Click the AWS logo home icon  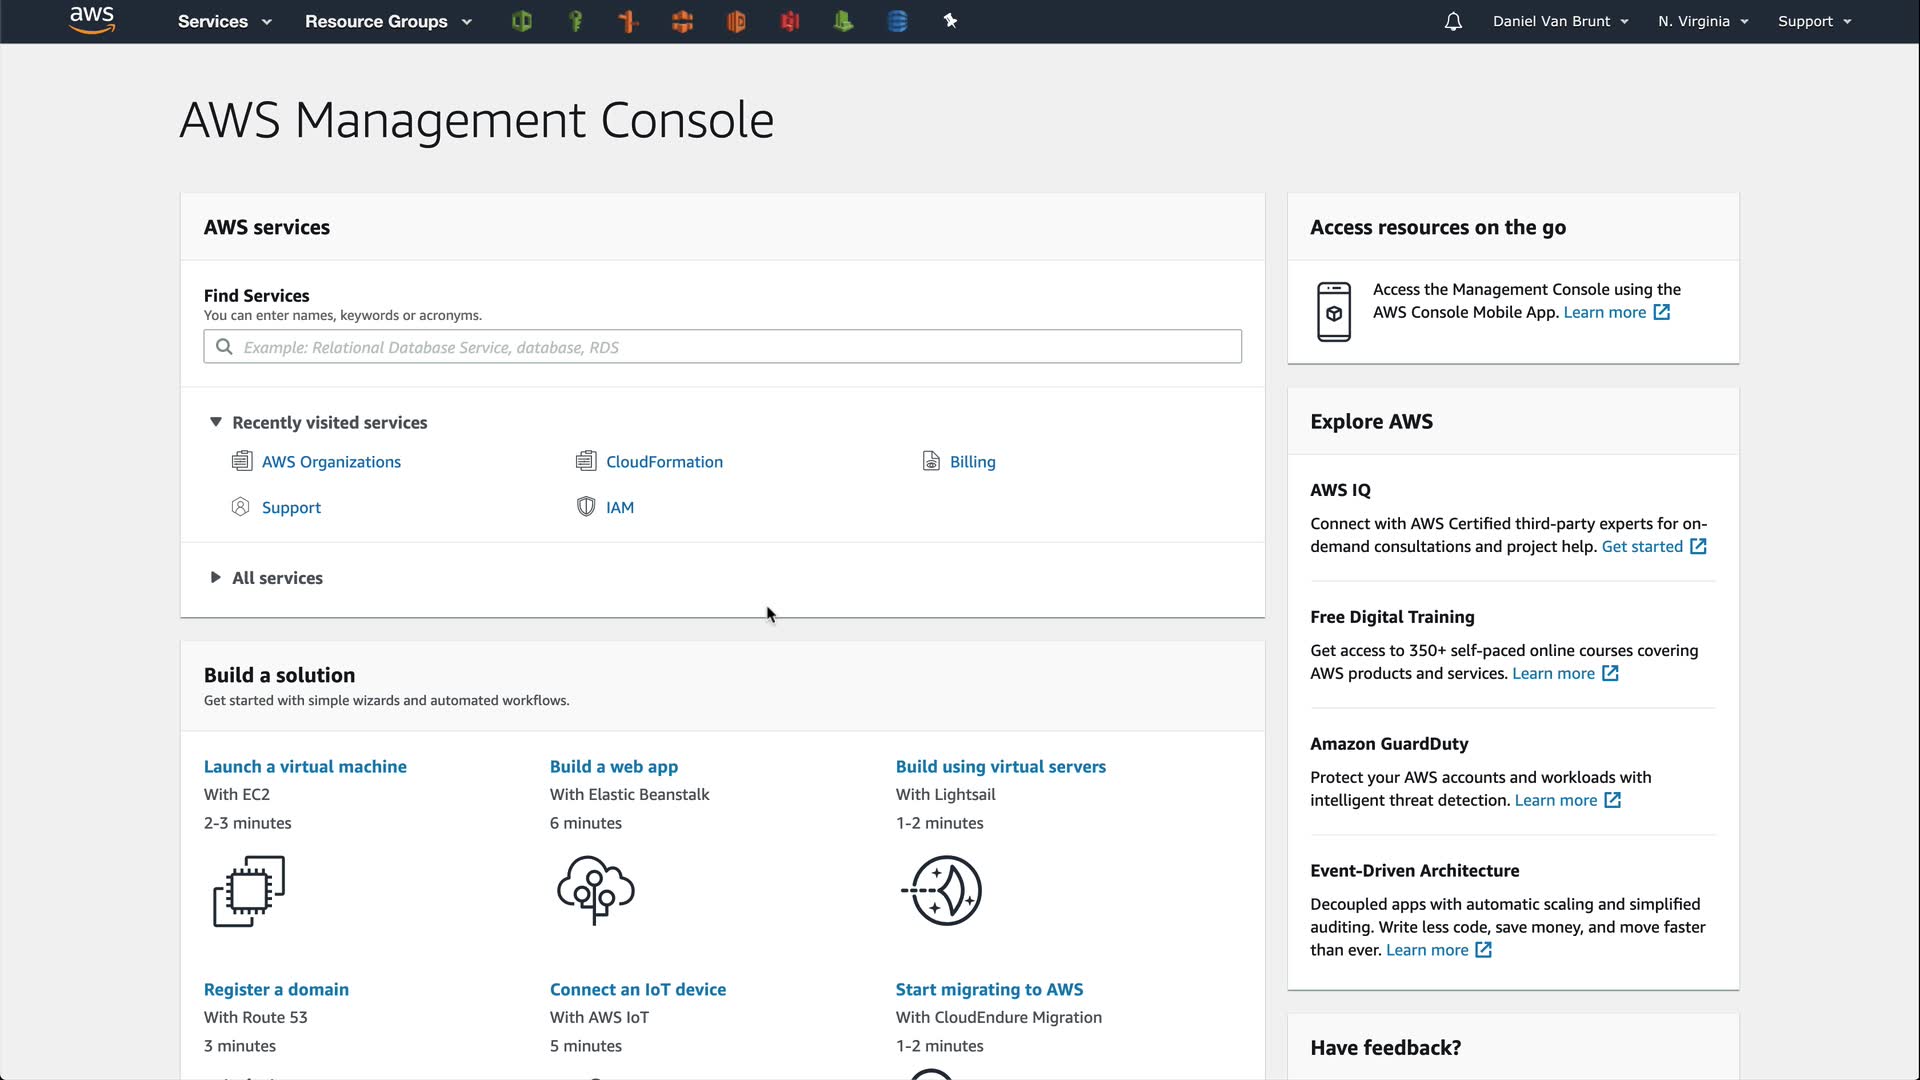tap(92, 20)
